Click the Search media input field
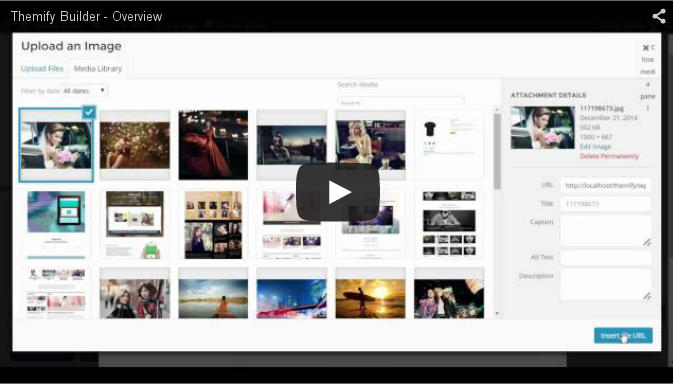Image resolution: width=673 pixels, height=384 pixels. coord(400,103)
